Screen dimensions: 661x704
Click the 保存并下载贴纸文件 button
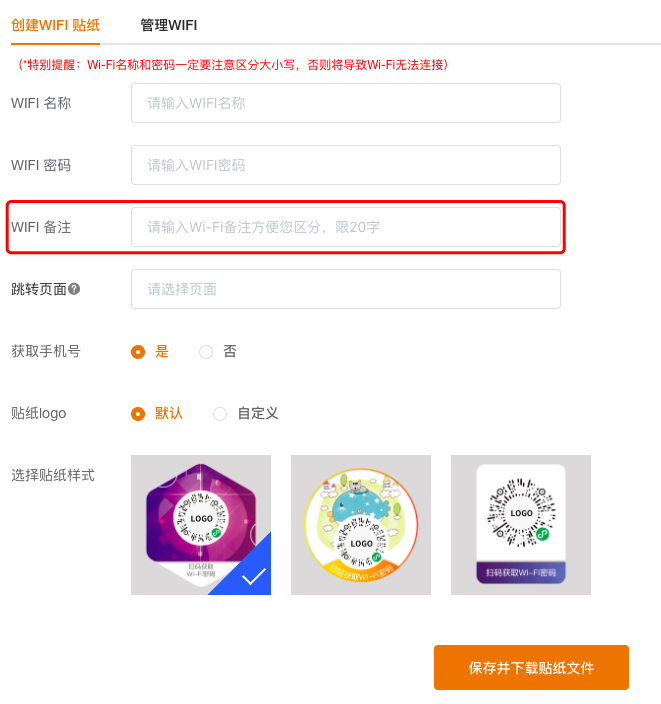point(531,667)
